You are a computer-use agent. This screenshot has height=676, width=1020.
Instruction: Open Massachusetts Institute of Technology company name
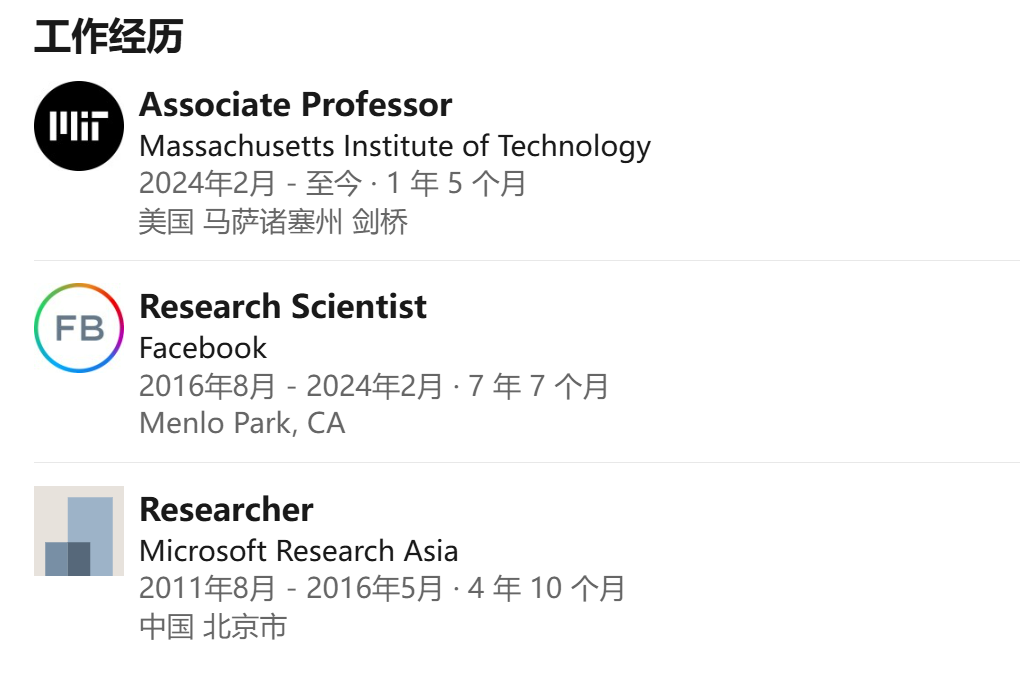point(395,147)
